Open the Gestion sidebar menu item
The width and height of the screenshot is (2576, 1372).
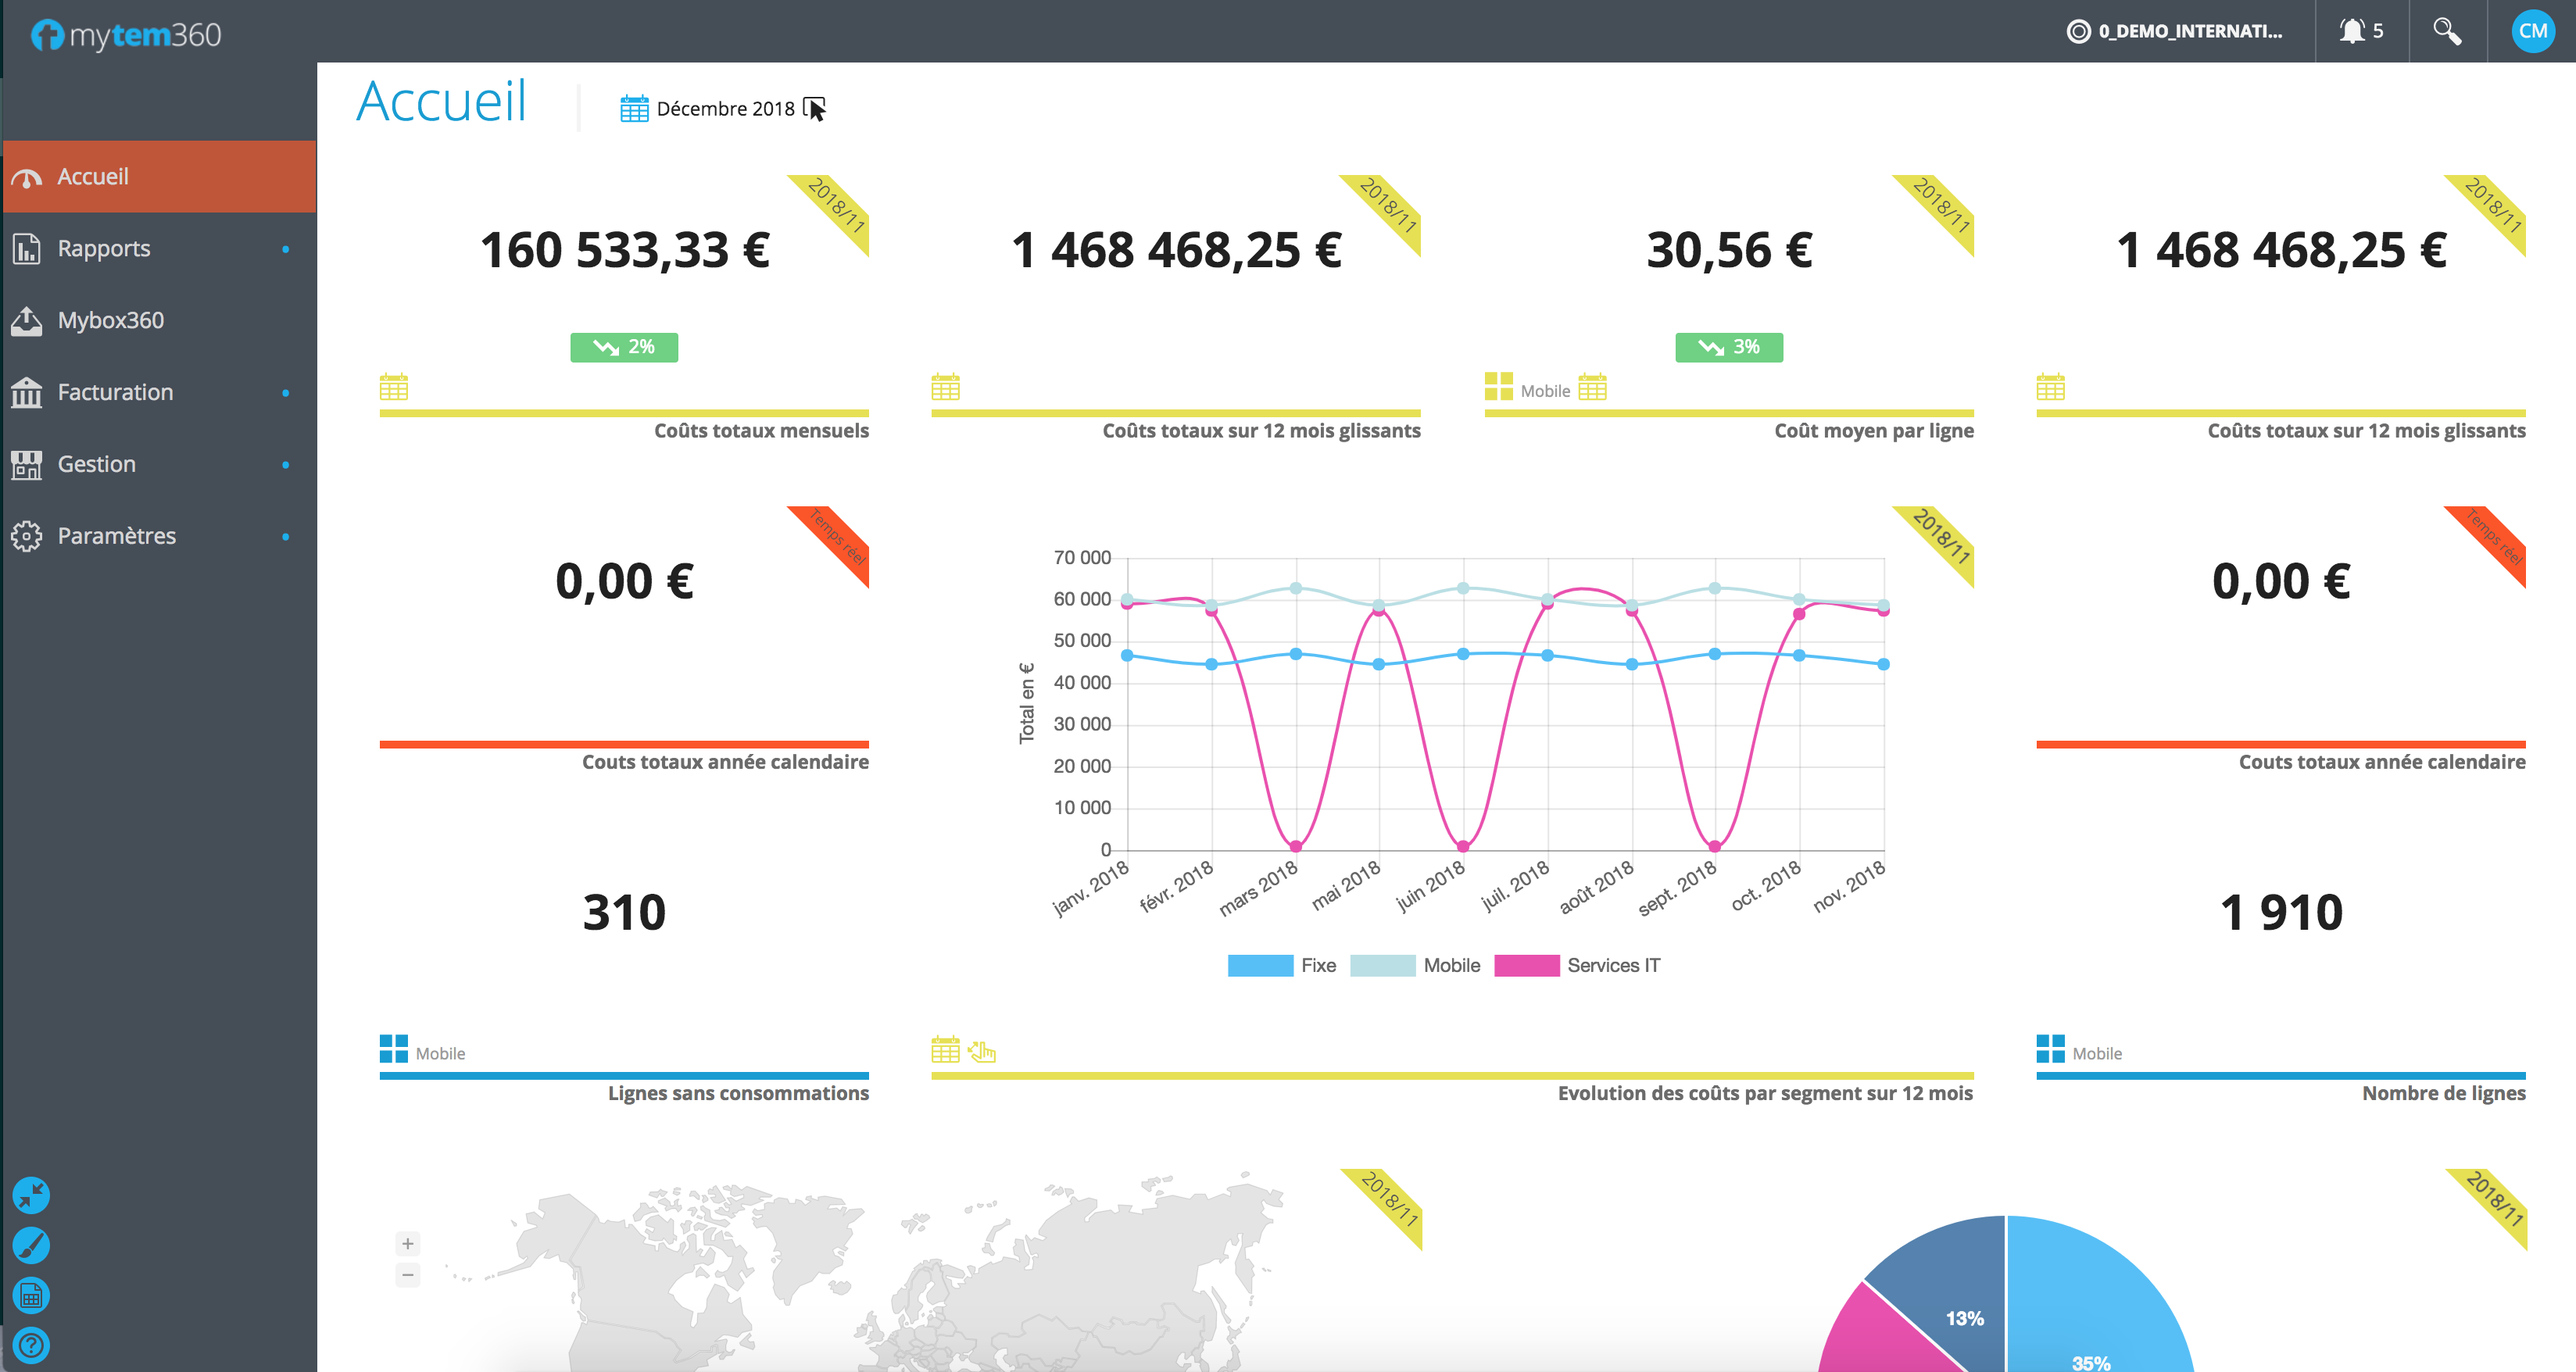[159, 464]
